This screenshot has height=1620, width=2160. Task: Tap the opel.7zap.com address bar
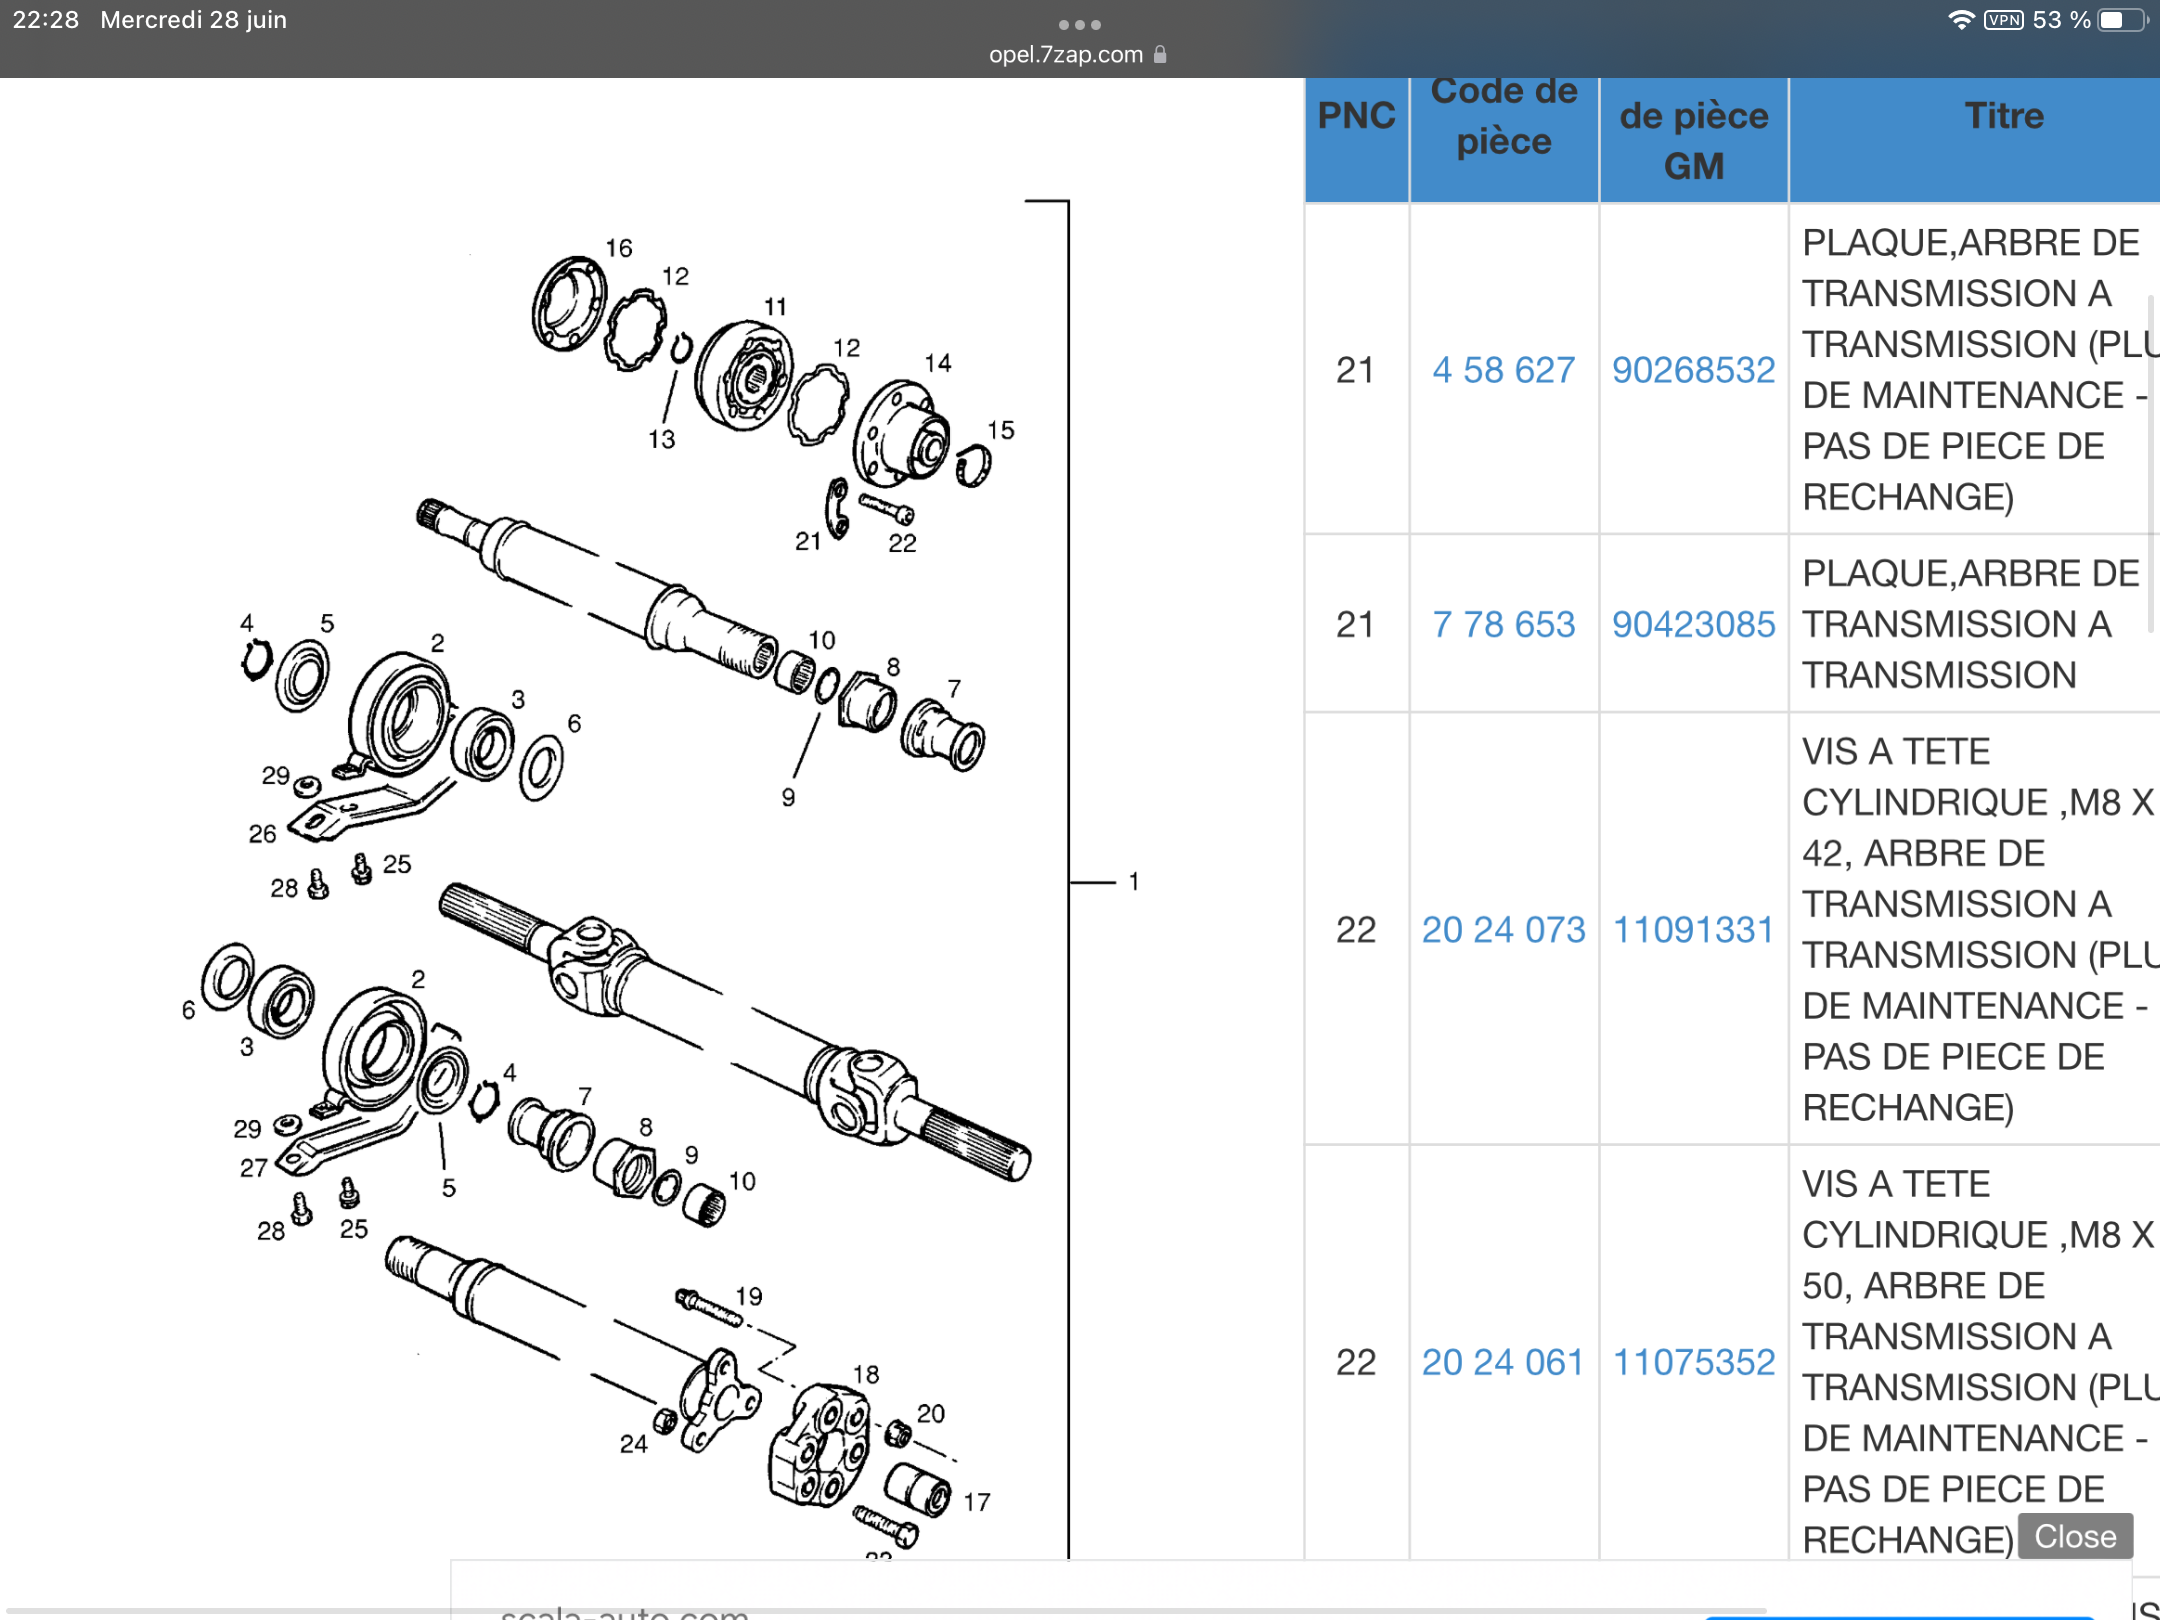(1065, 54)
